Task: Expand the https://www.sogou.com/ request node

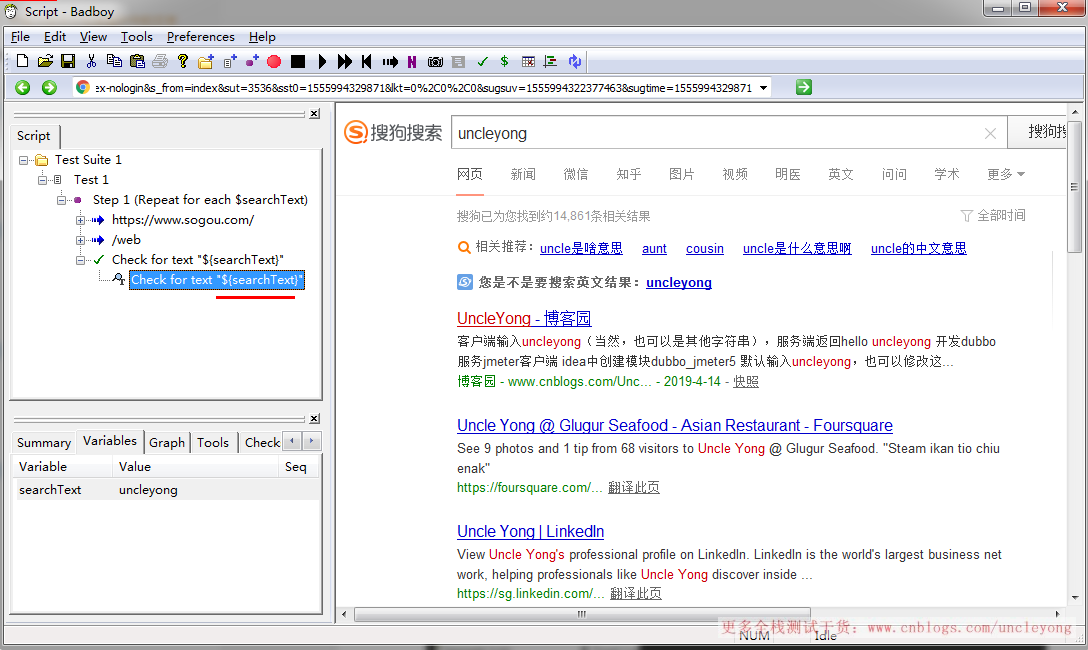Action: [80, 221]
